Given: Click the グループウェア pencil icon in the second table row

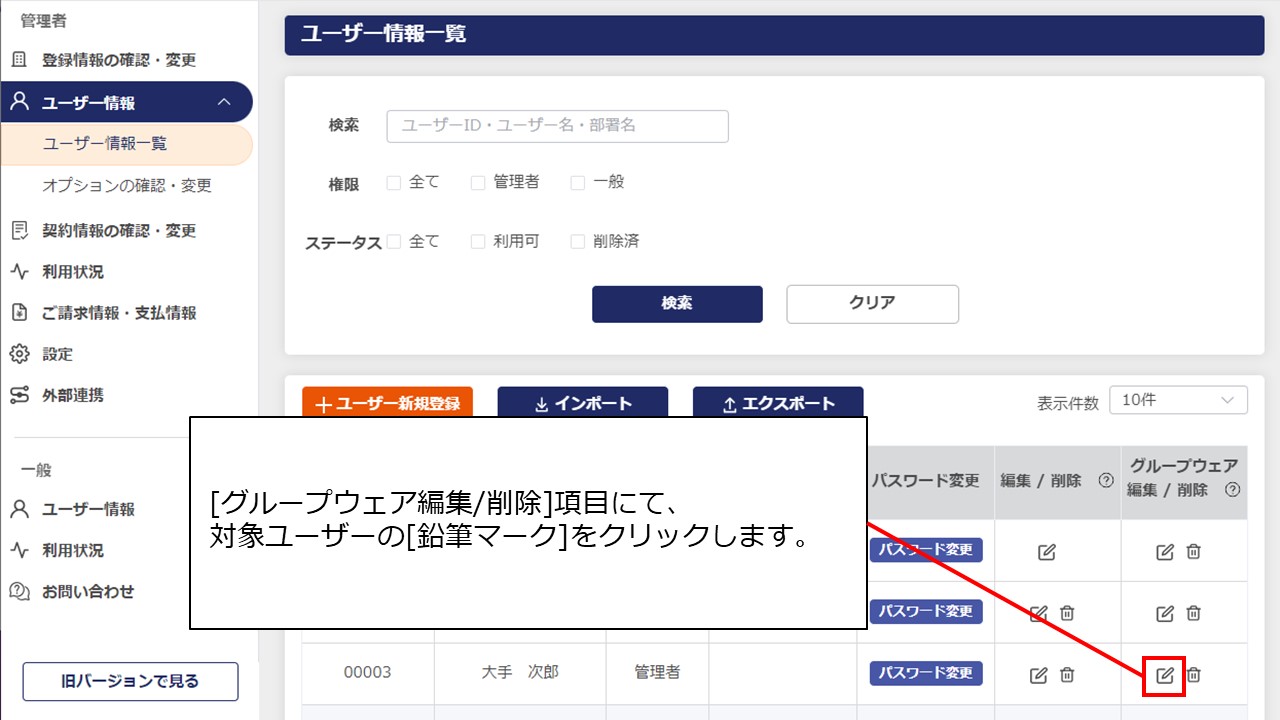Looking at the screenshot, I should 1164,613.
